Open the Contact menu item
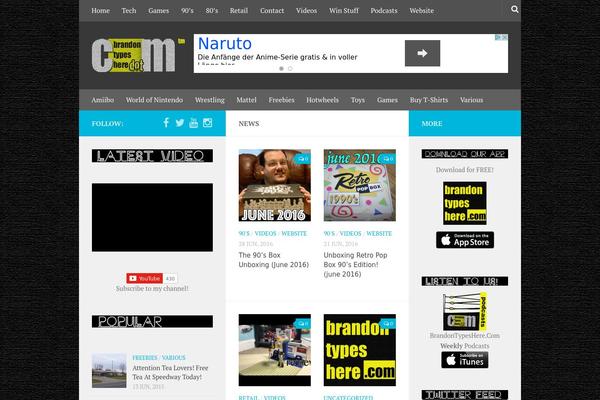600x400 pixels. pos(272,11)
